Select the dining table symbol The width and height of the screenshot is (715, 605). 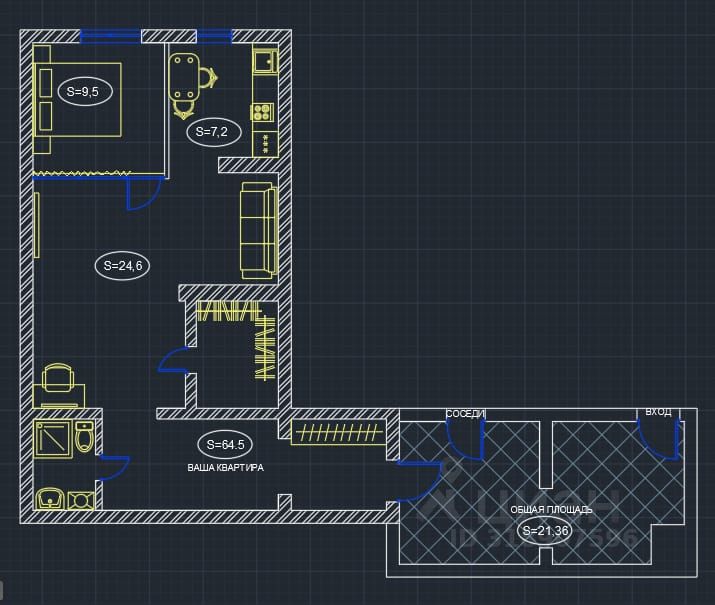pyautogui.click(x=184, y=77)
